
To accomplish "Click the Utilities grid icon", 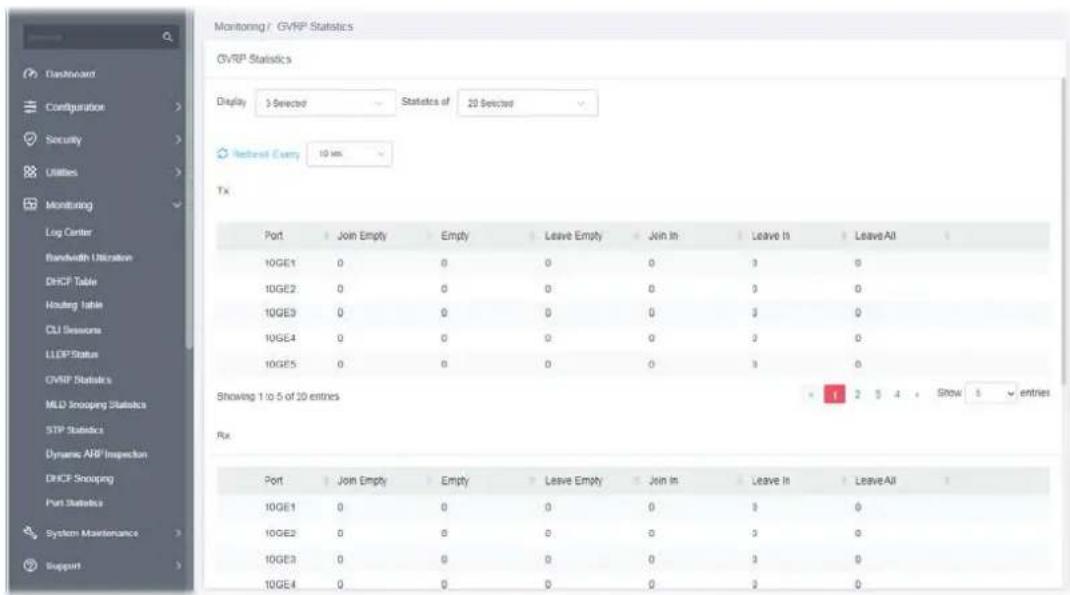I will (x=30, y=172).
